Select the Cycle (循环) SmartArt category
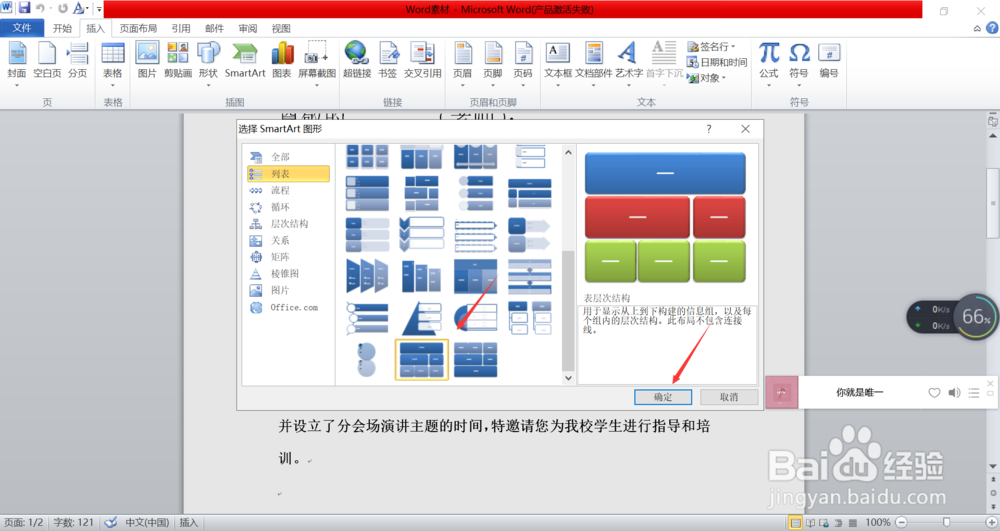Image resolution: width=1000 pixels, height=531 pixels. [288, 207]
